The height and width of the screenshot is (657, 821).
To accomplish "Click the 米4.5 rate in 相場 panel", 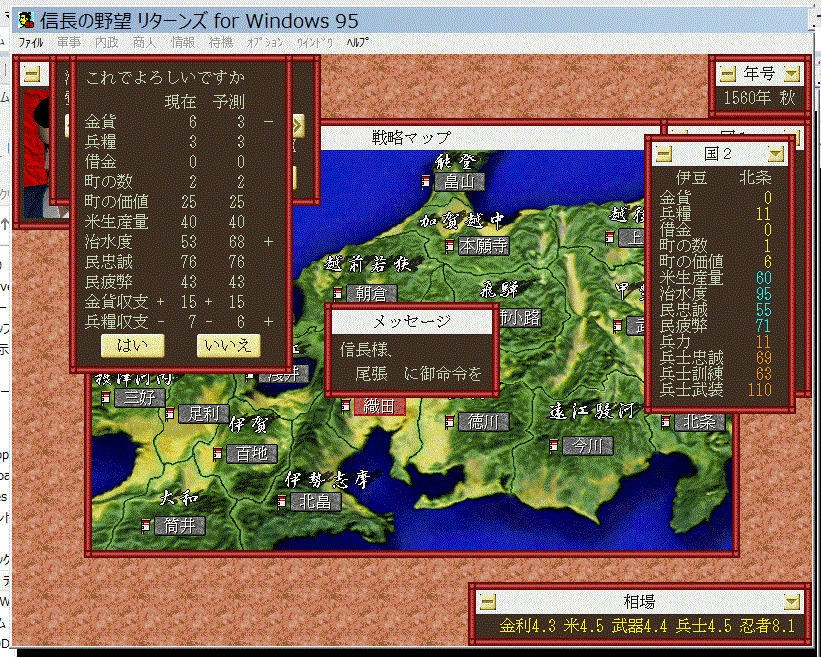I will [583, 626].
